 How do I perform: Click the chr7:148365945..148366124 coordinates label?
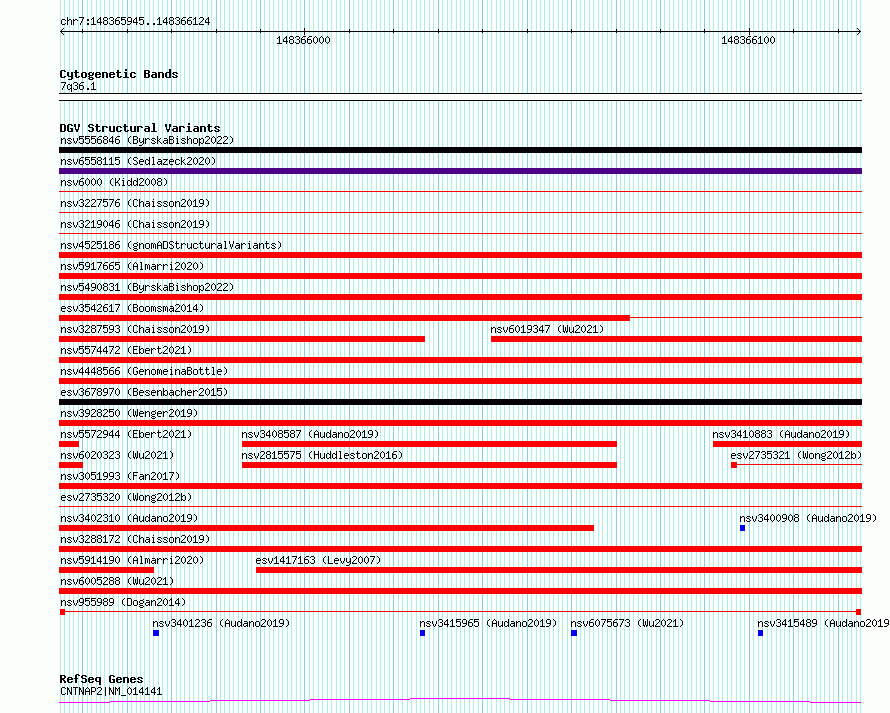[135, 21]
